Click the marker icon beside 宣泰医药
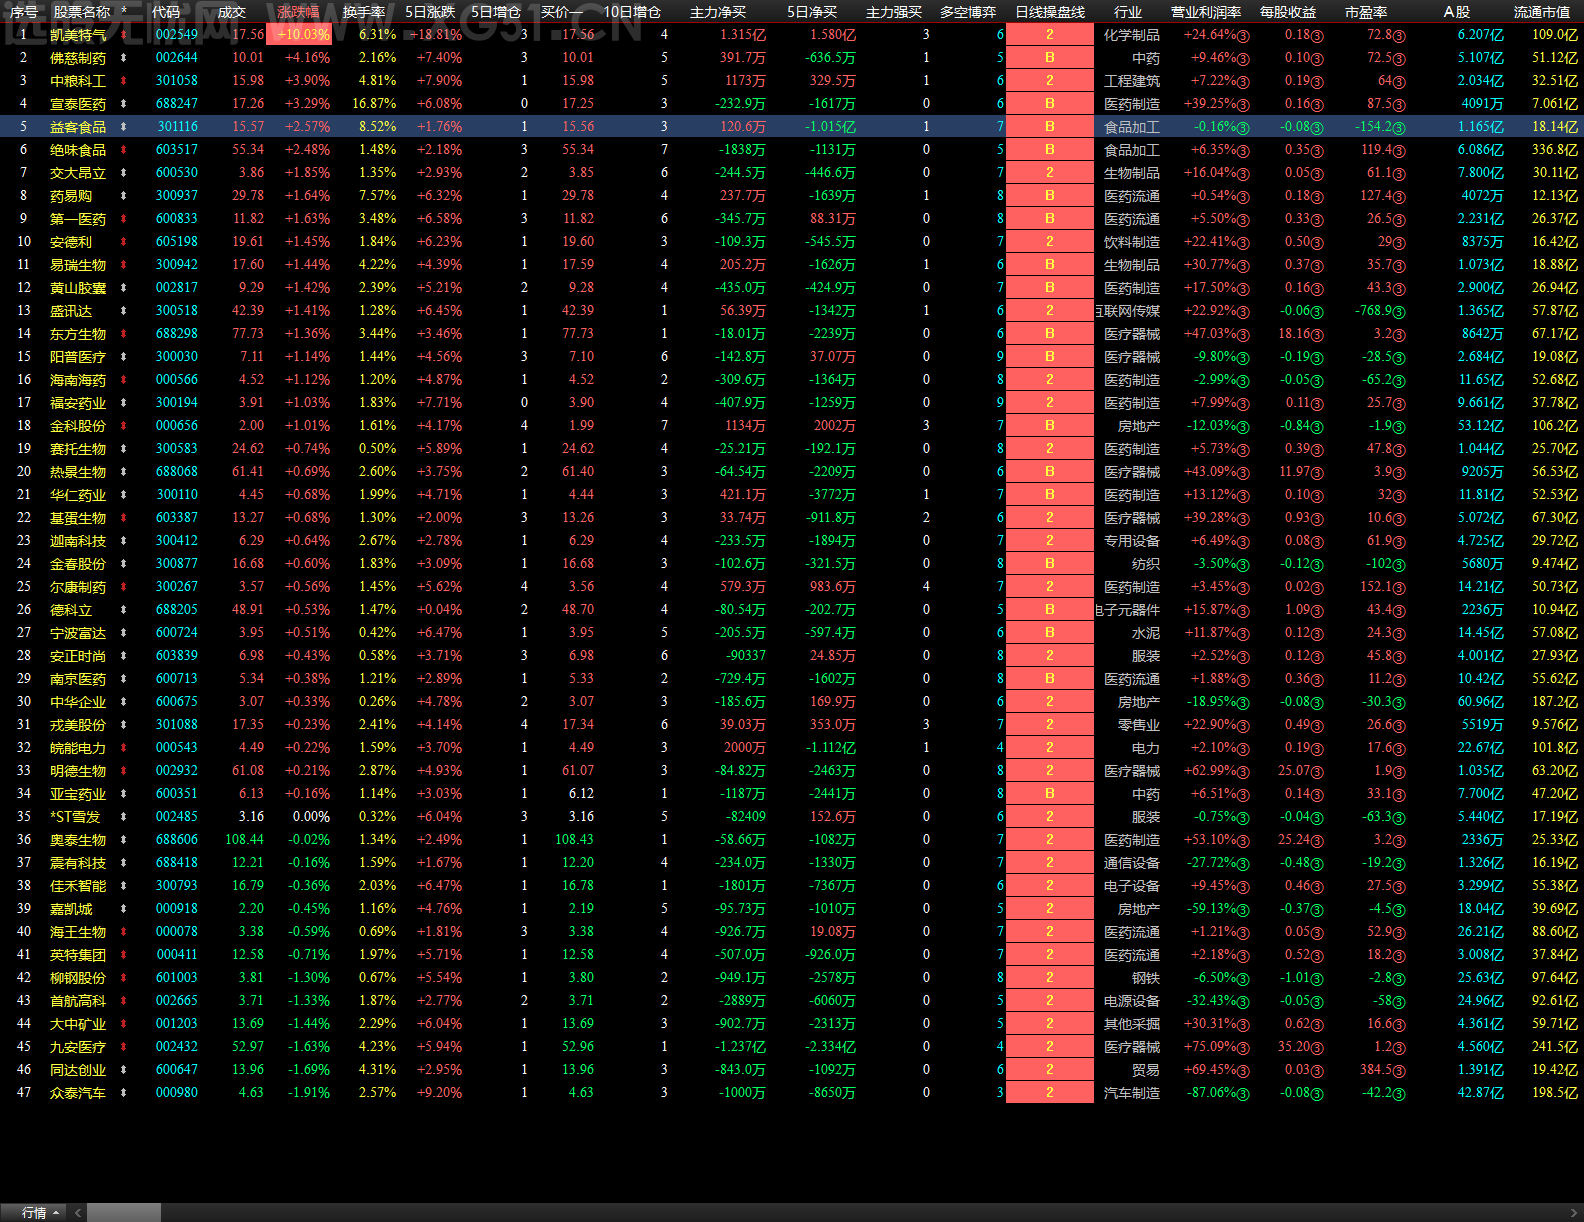The height and width of the screenshot is (1222, 1584). point(124,104)
